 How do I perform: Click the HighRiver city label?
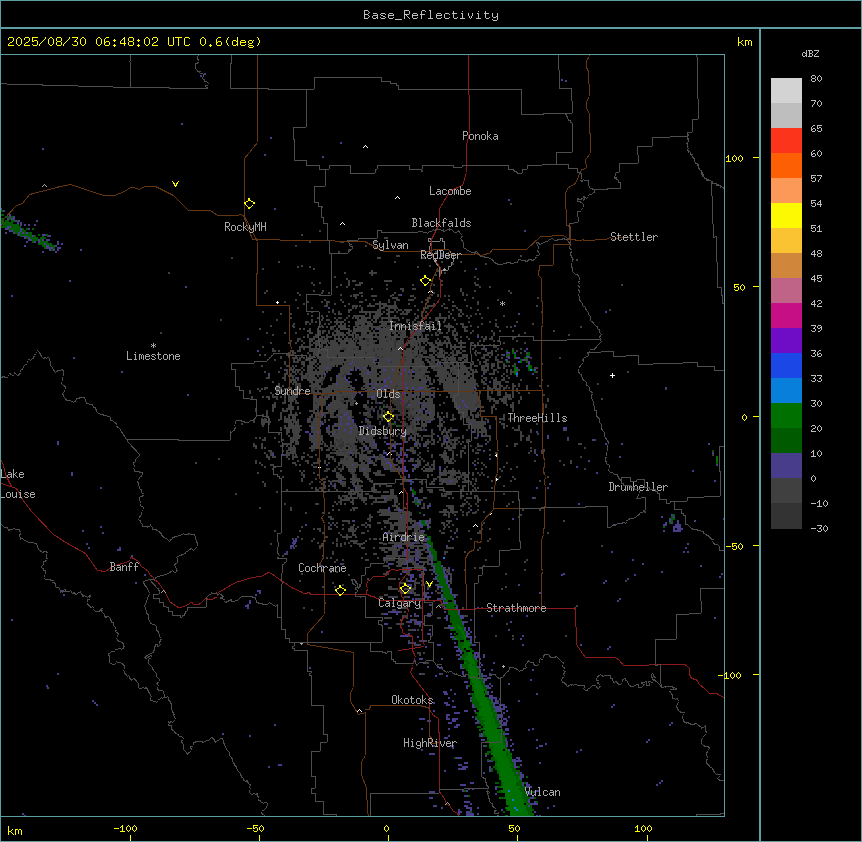[430, 743]
